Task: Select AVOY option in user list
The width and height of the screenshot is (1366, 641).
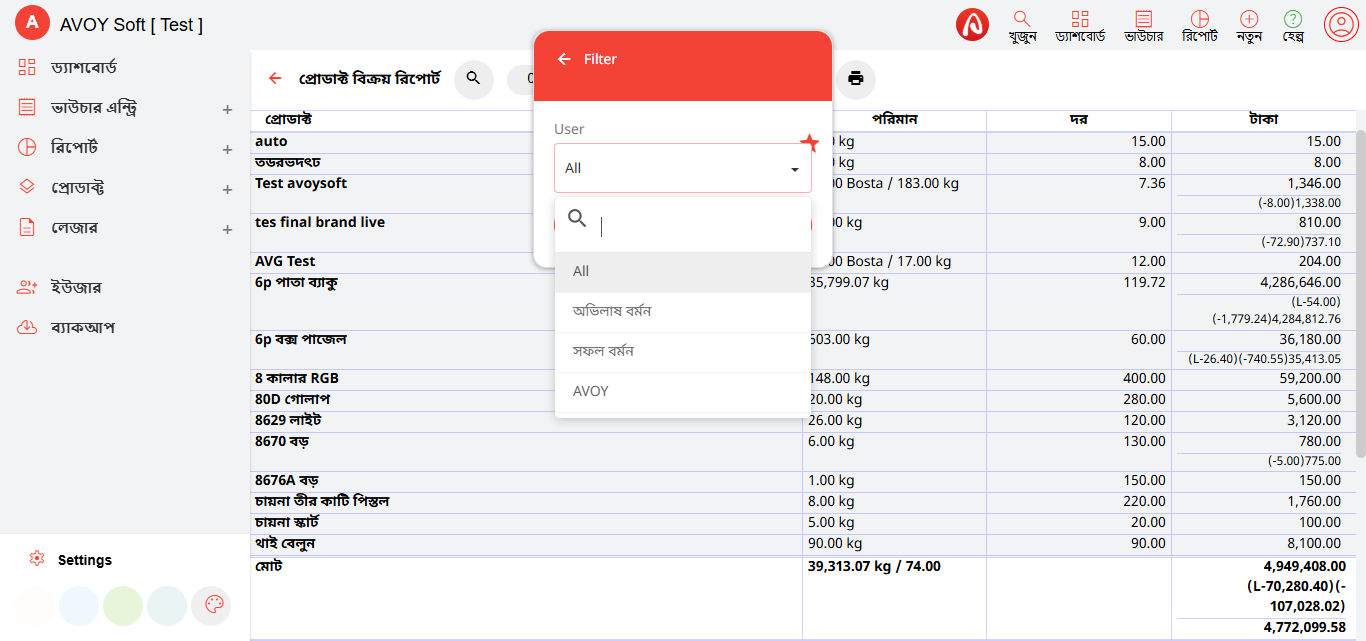Action: tap(683, 391)
